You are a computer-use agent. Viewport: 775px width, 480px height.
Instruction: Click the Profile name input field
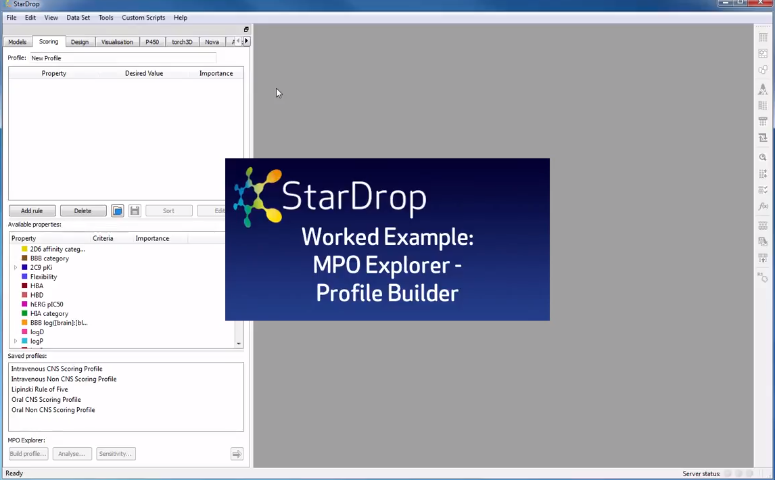coord(124,58)
